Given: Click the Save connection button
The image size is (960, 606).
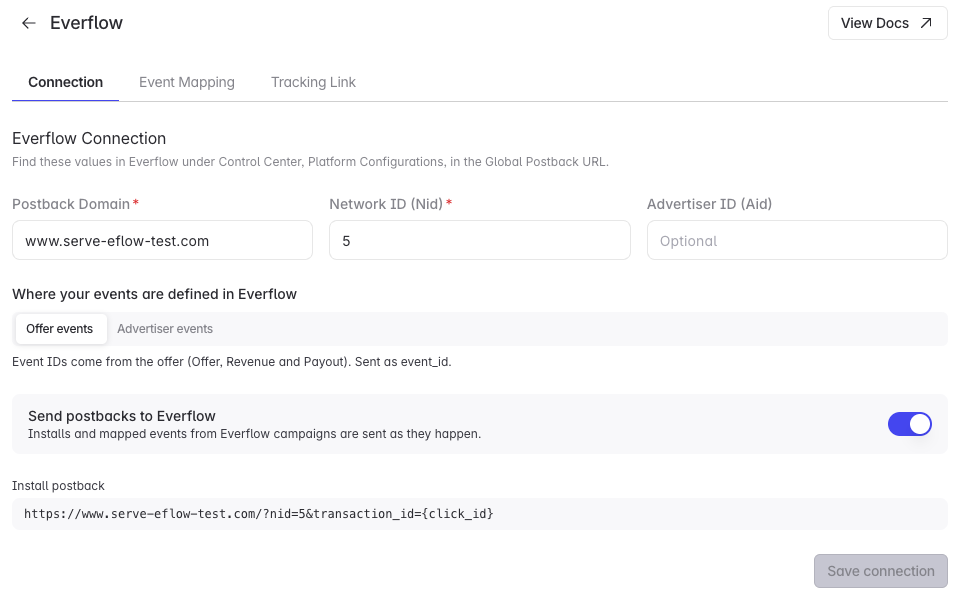Looking at the screenshot, I should coord(880,571).
